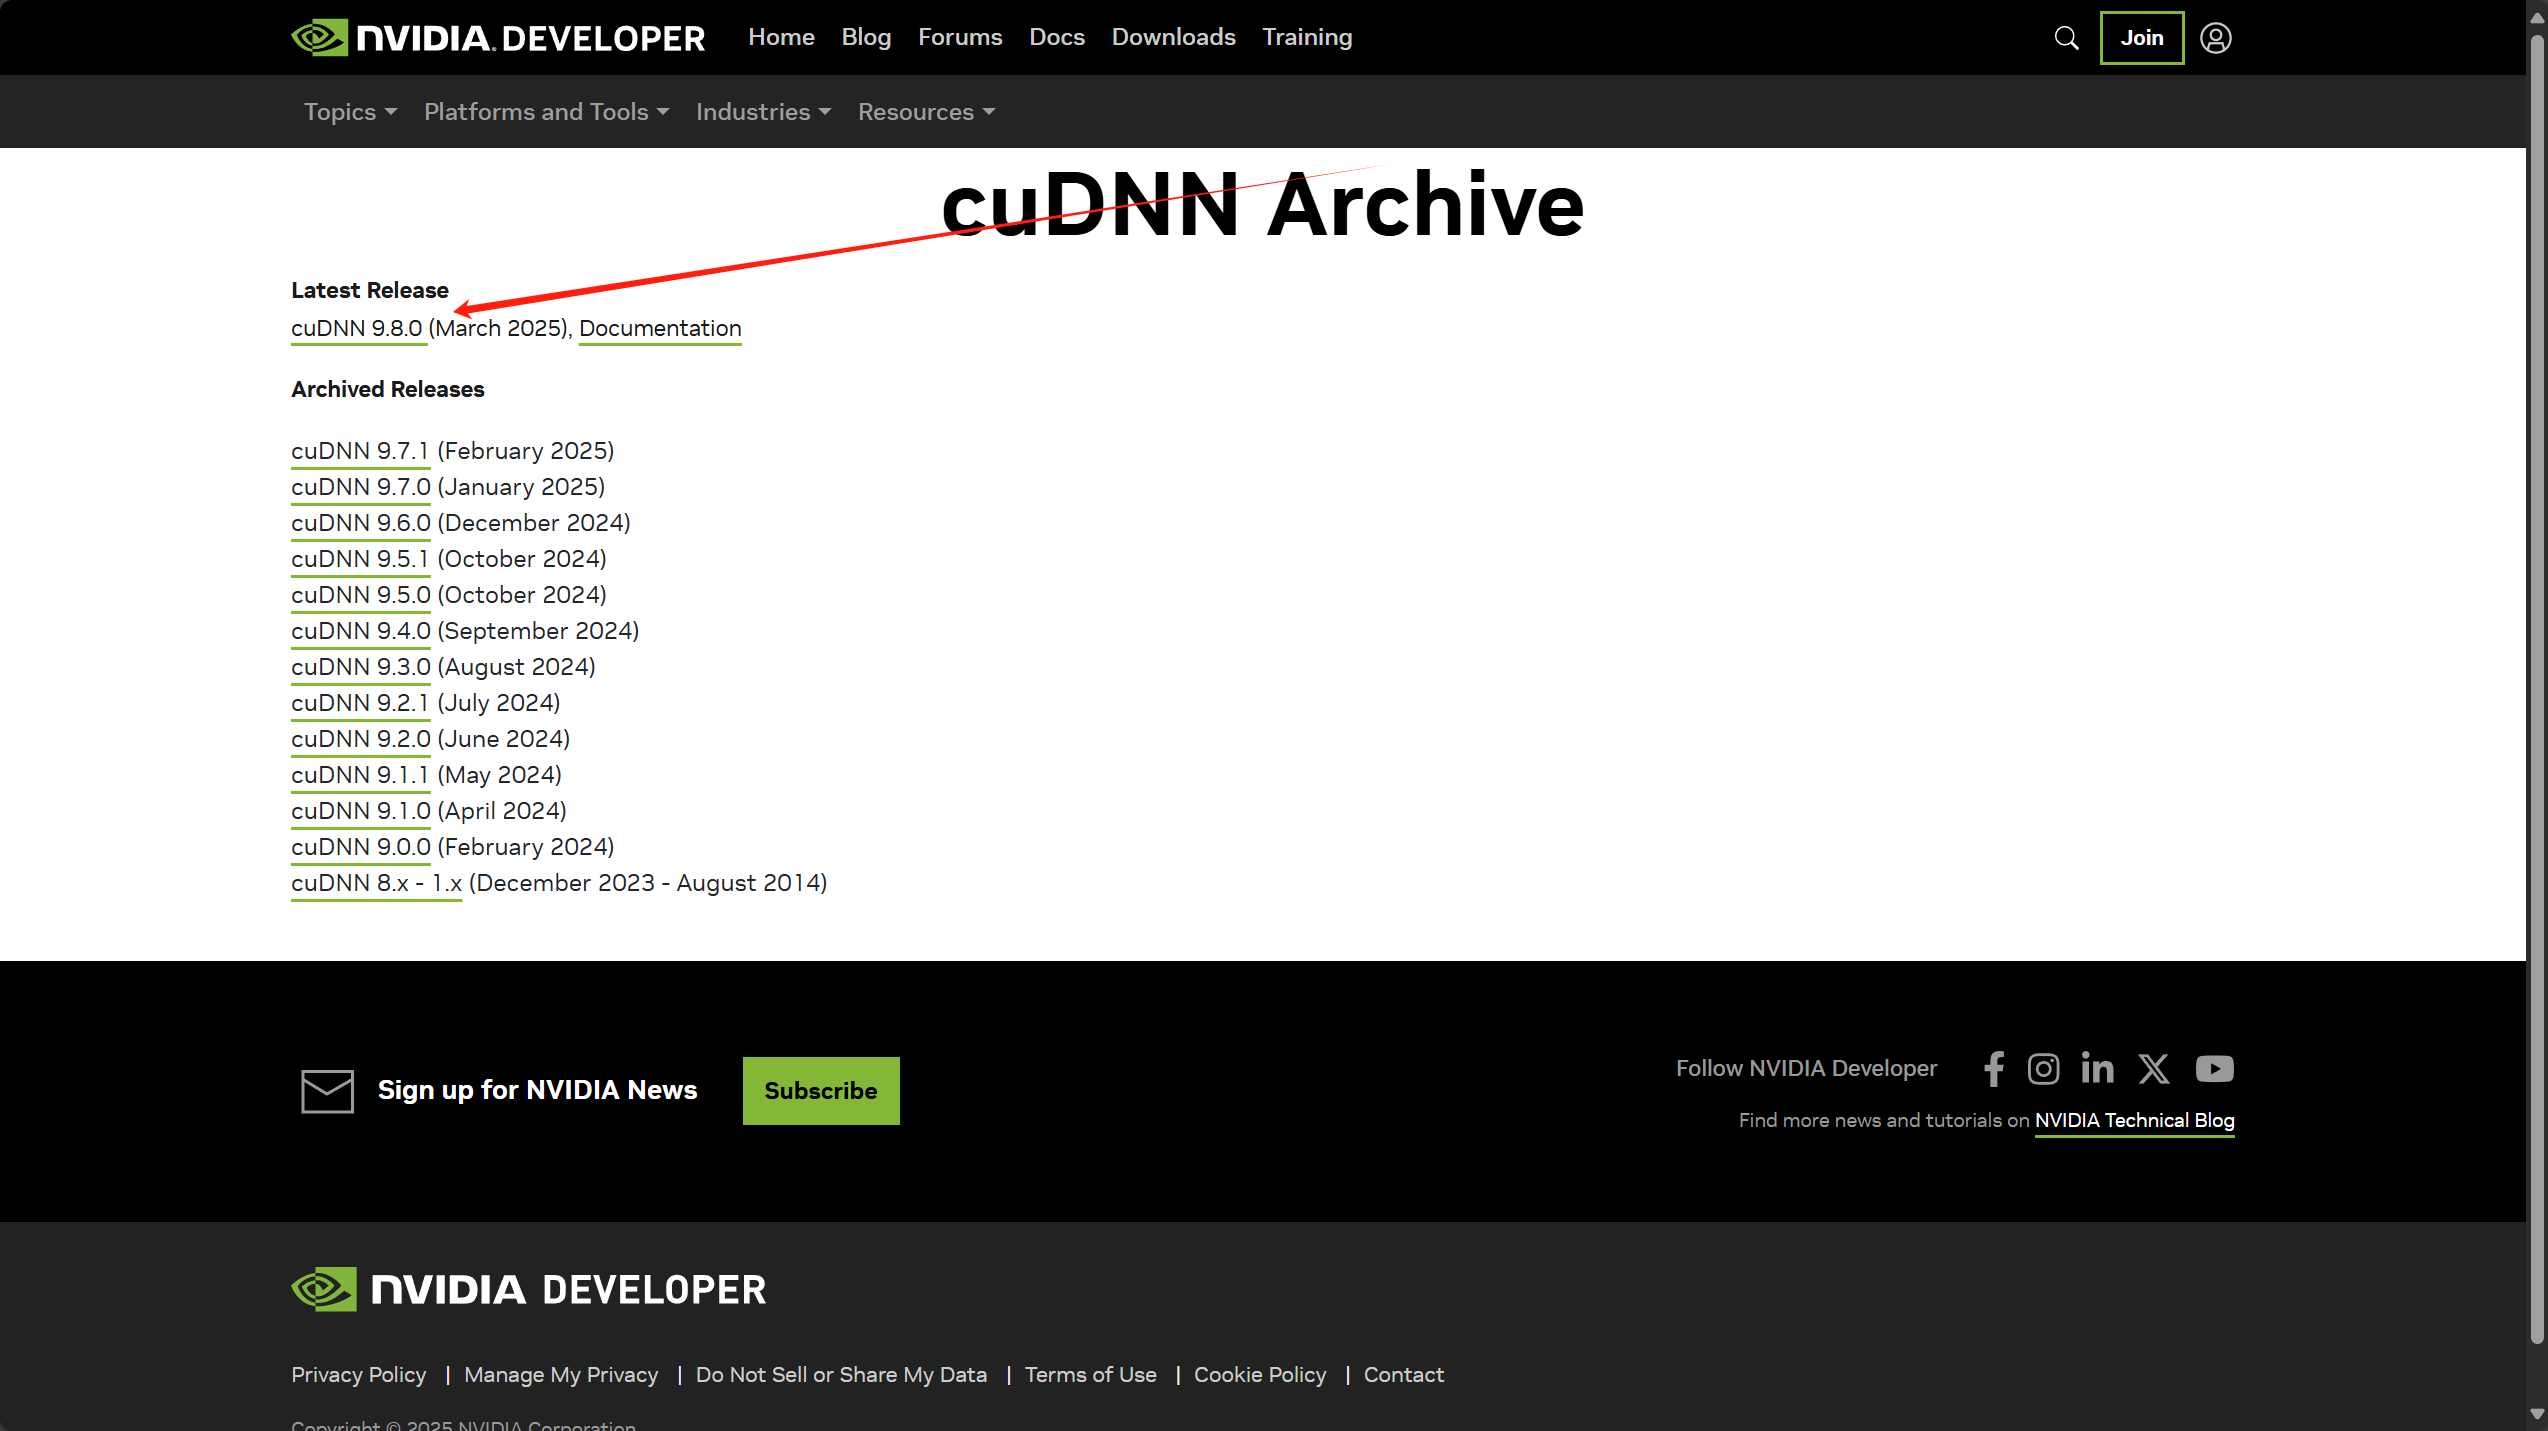Open the user account profile icon
The height and width of the screenshot is (1431, 2548).
pos(2215,38)
